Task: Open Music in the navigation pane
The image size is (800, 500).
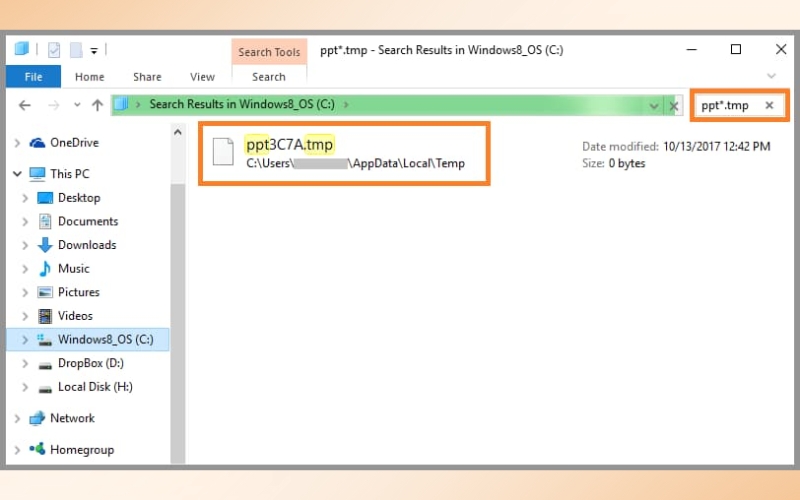Action: [73, 268]
